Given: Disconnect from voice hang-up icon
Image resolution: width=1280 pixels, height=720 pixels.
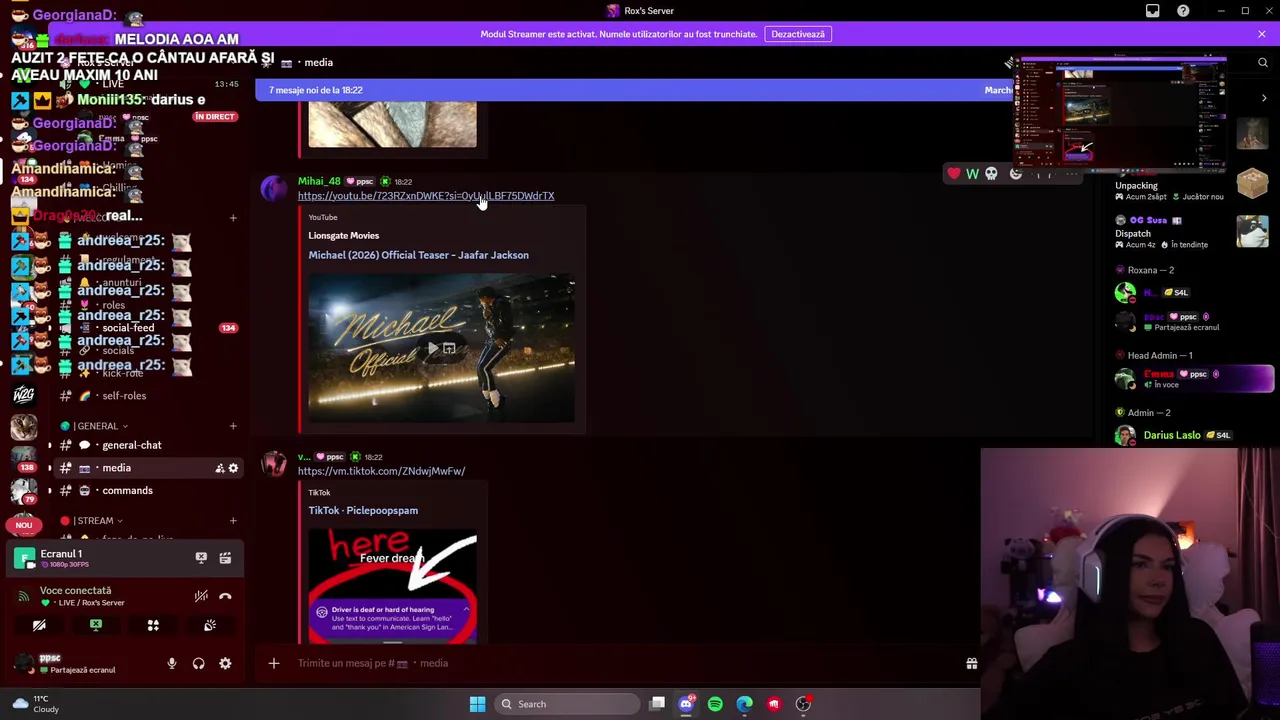Looking at the screenshot, I should [x=225, y=596].
